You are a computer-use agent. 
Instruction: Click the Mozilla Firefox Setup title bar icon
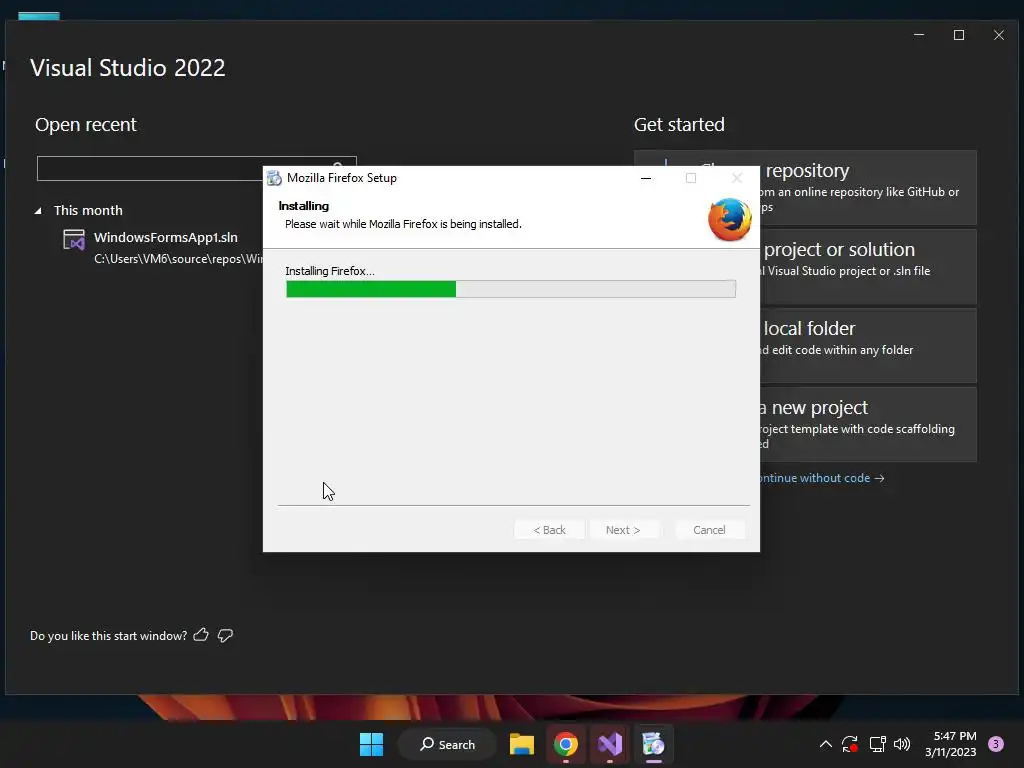274,178
